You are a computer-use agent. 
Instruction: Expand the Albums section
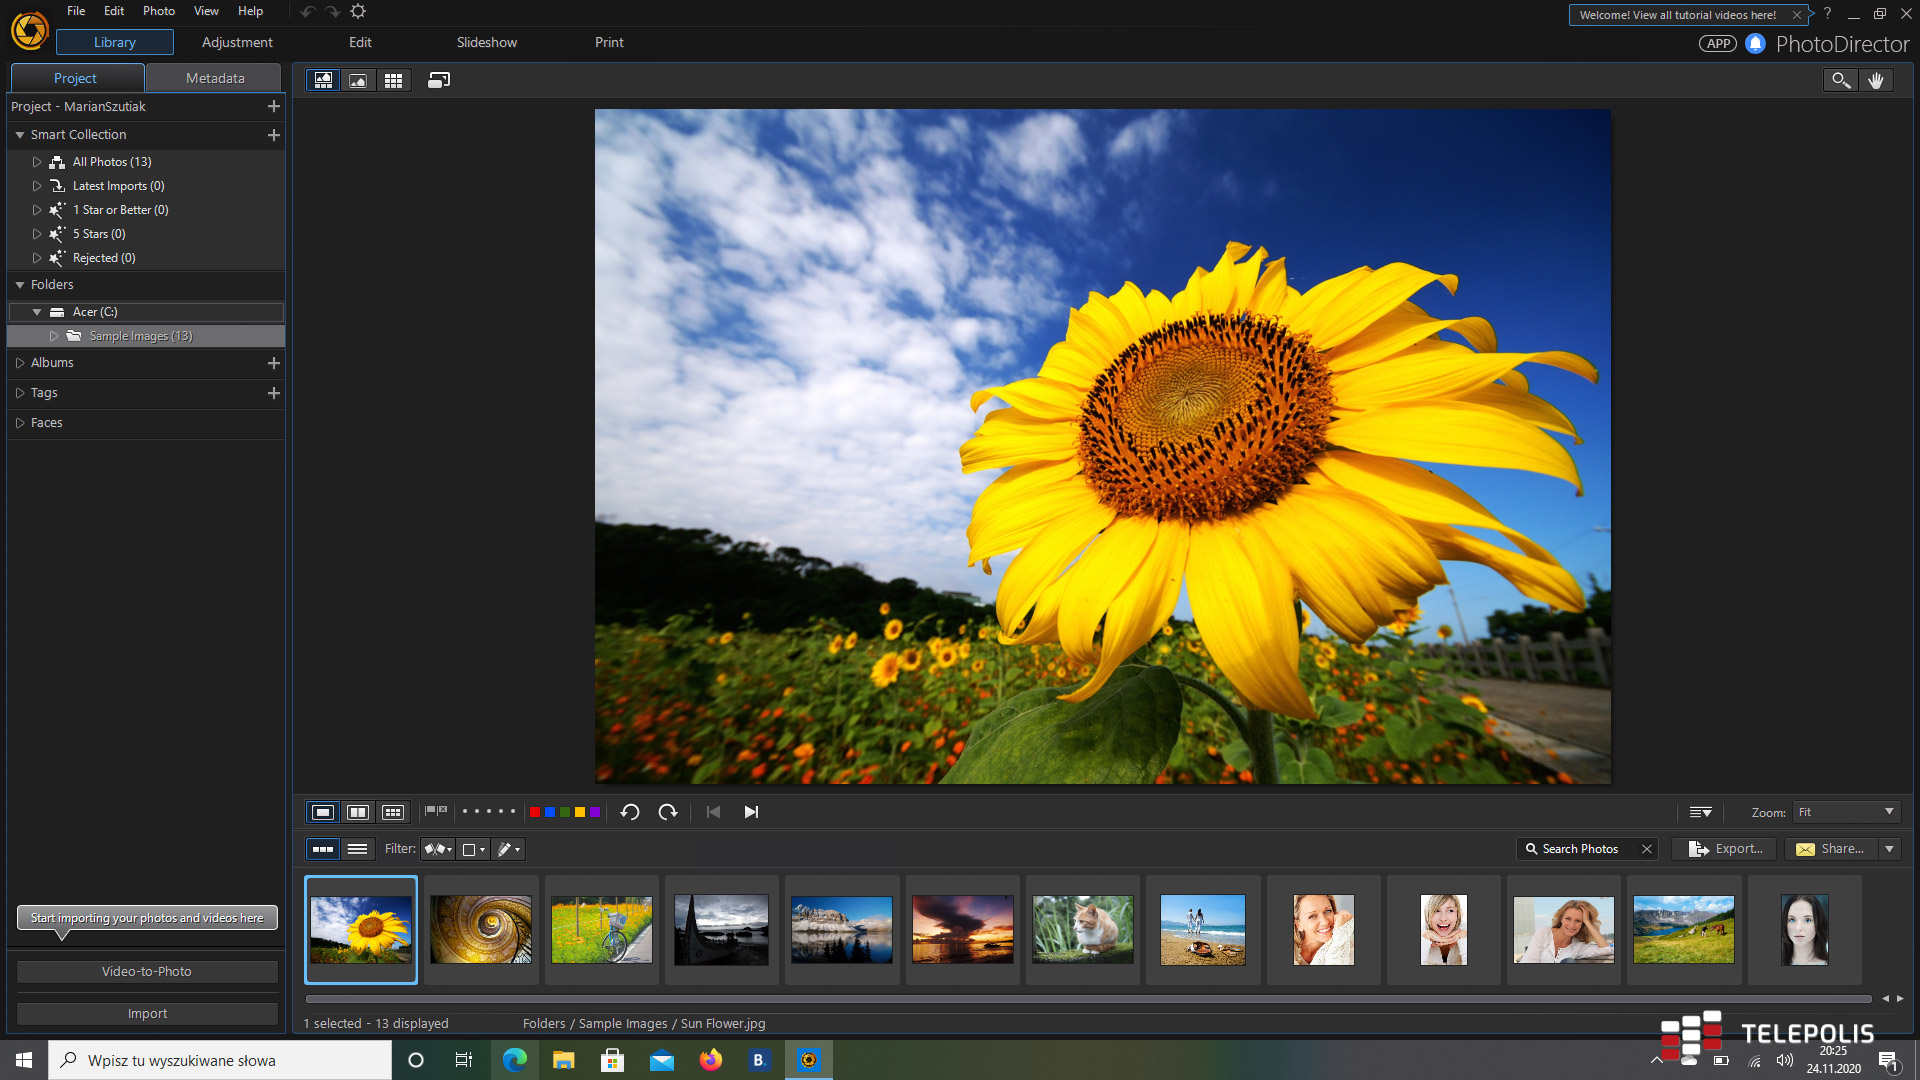[x=20, y=363]
